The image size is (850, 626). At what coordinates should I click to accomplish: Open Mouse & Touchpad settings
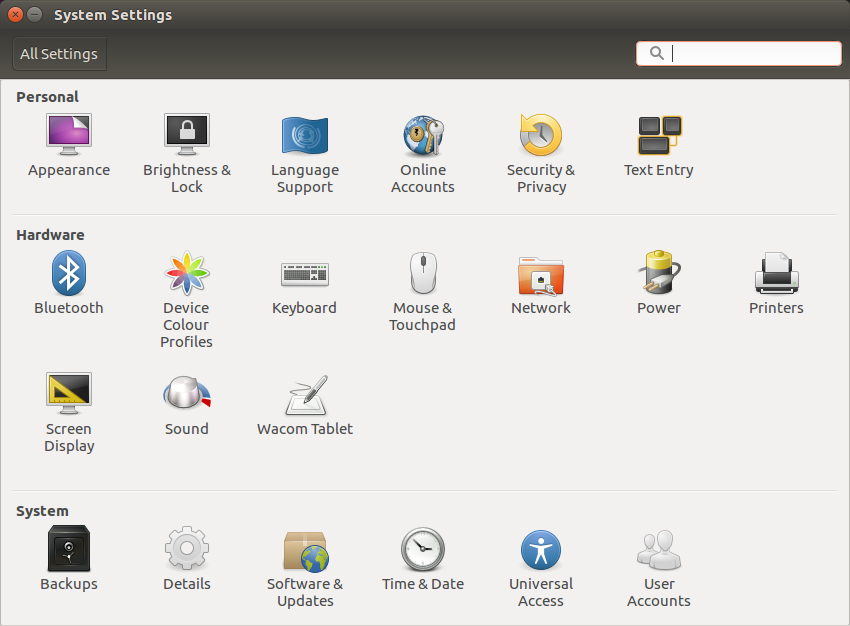click(x=423, y=273)
